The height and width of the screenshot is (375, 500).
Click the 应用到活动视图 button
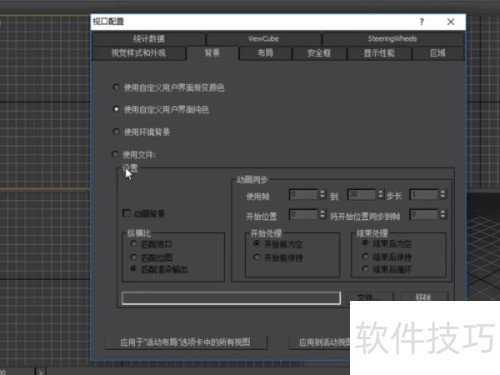click(x=320, y=342)
